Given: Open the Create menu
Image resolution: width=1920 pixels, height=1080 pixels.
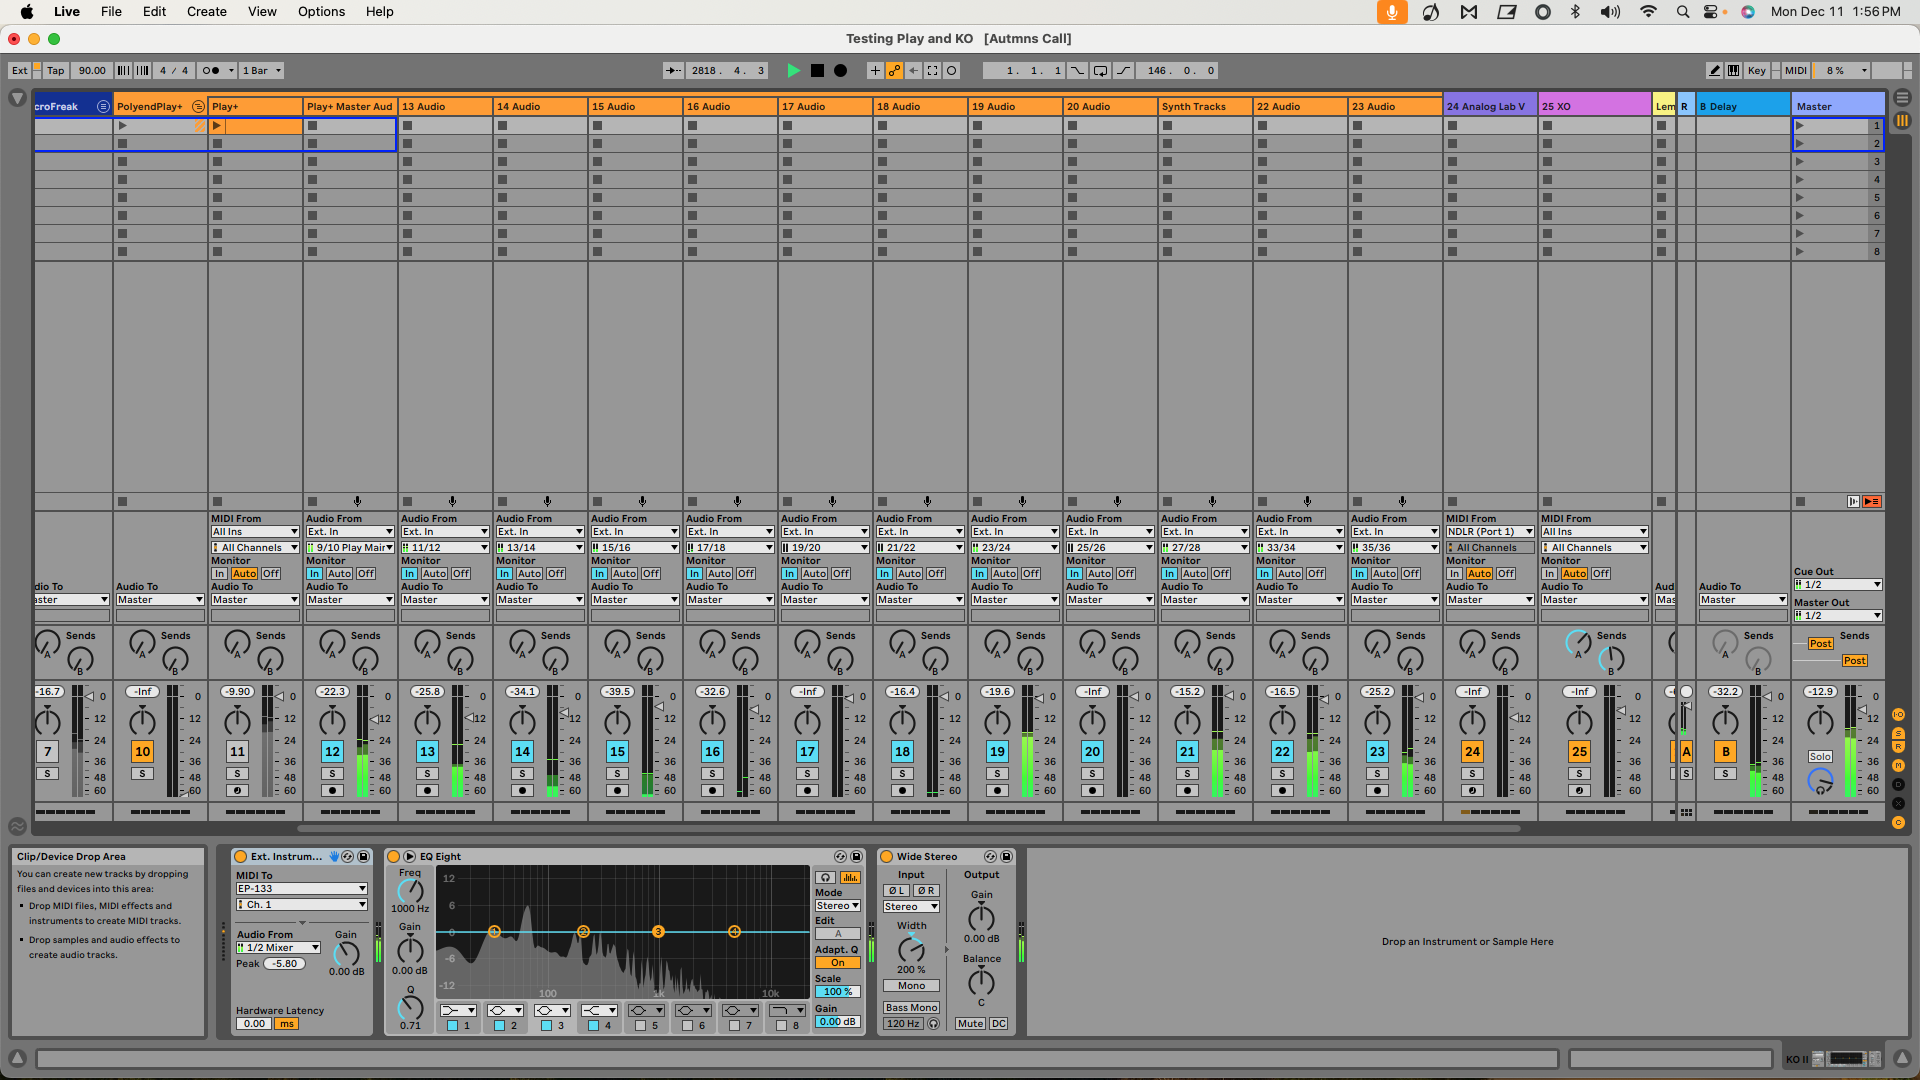Looking at the screenshot, I should (x=206, y=12).
